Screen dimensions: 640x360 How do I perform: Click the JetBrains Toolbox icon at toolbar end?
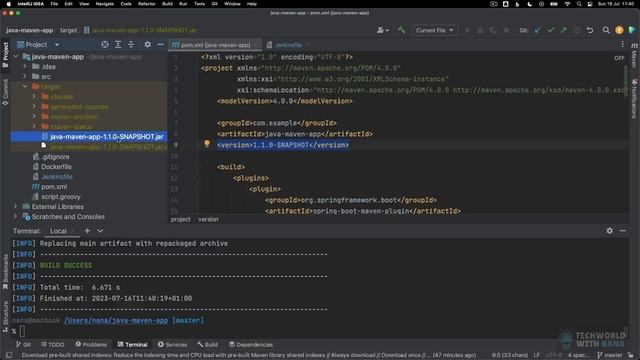tap(632, 30)
